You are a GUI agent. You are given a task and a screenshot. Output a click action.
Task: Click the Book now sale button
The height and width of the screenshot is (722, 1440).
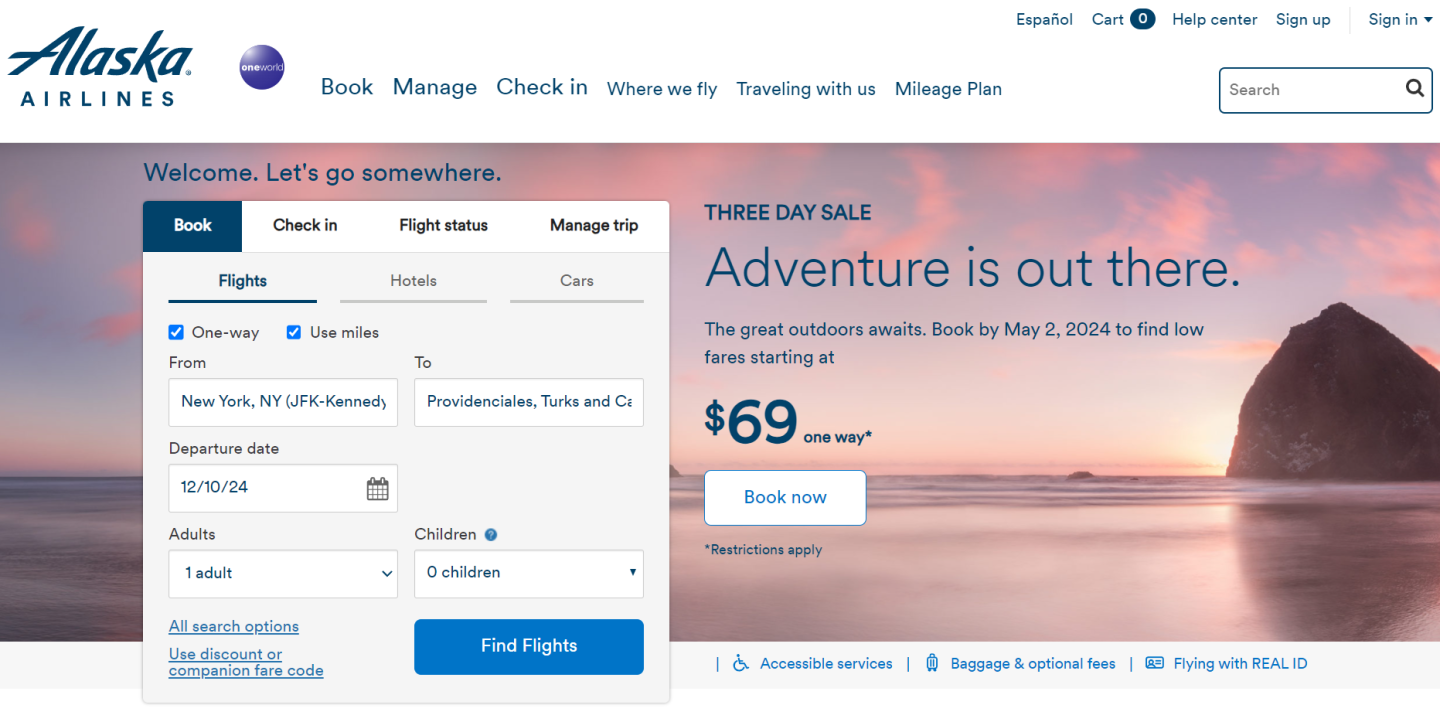pyautogui.click(x=785, y=497)
